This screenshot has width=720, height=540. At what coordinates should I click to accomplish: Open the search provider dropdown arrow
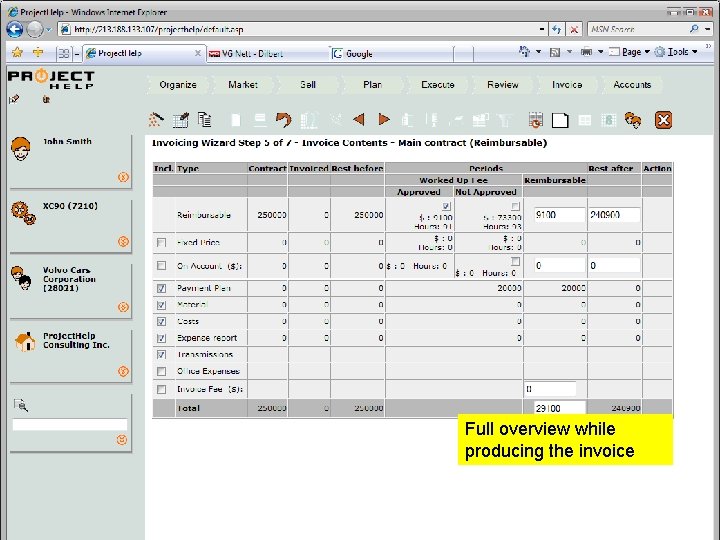(707, 29)
